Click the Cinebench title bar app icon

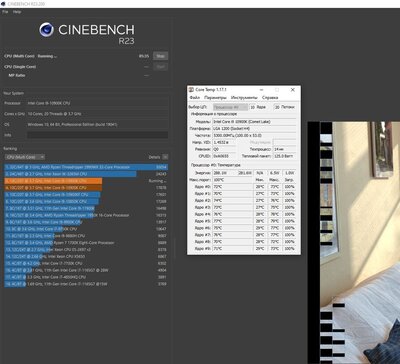(3, 4)
